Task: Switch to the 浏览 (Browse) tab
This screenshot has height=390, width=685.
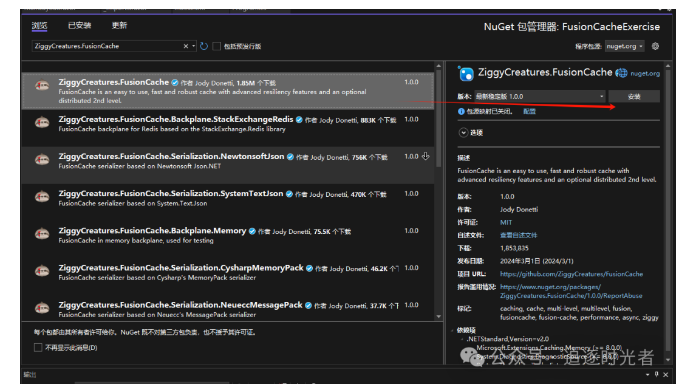Action: point(39,25)
